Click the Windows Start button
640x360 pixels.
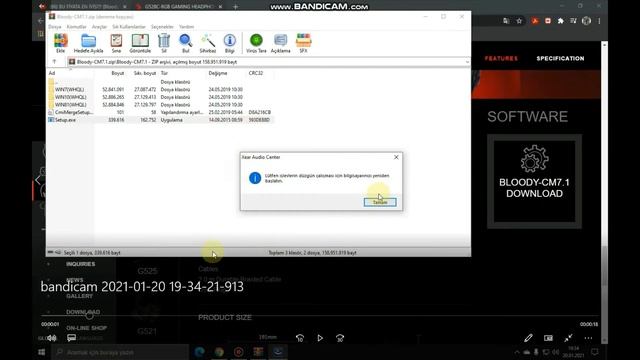pyautogui.click(x=42, y=352)
